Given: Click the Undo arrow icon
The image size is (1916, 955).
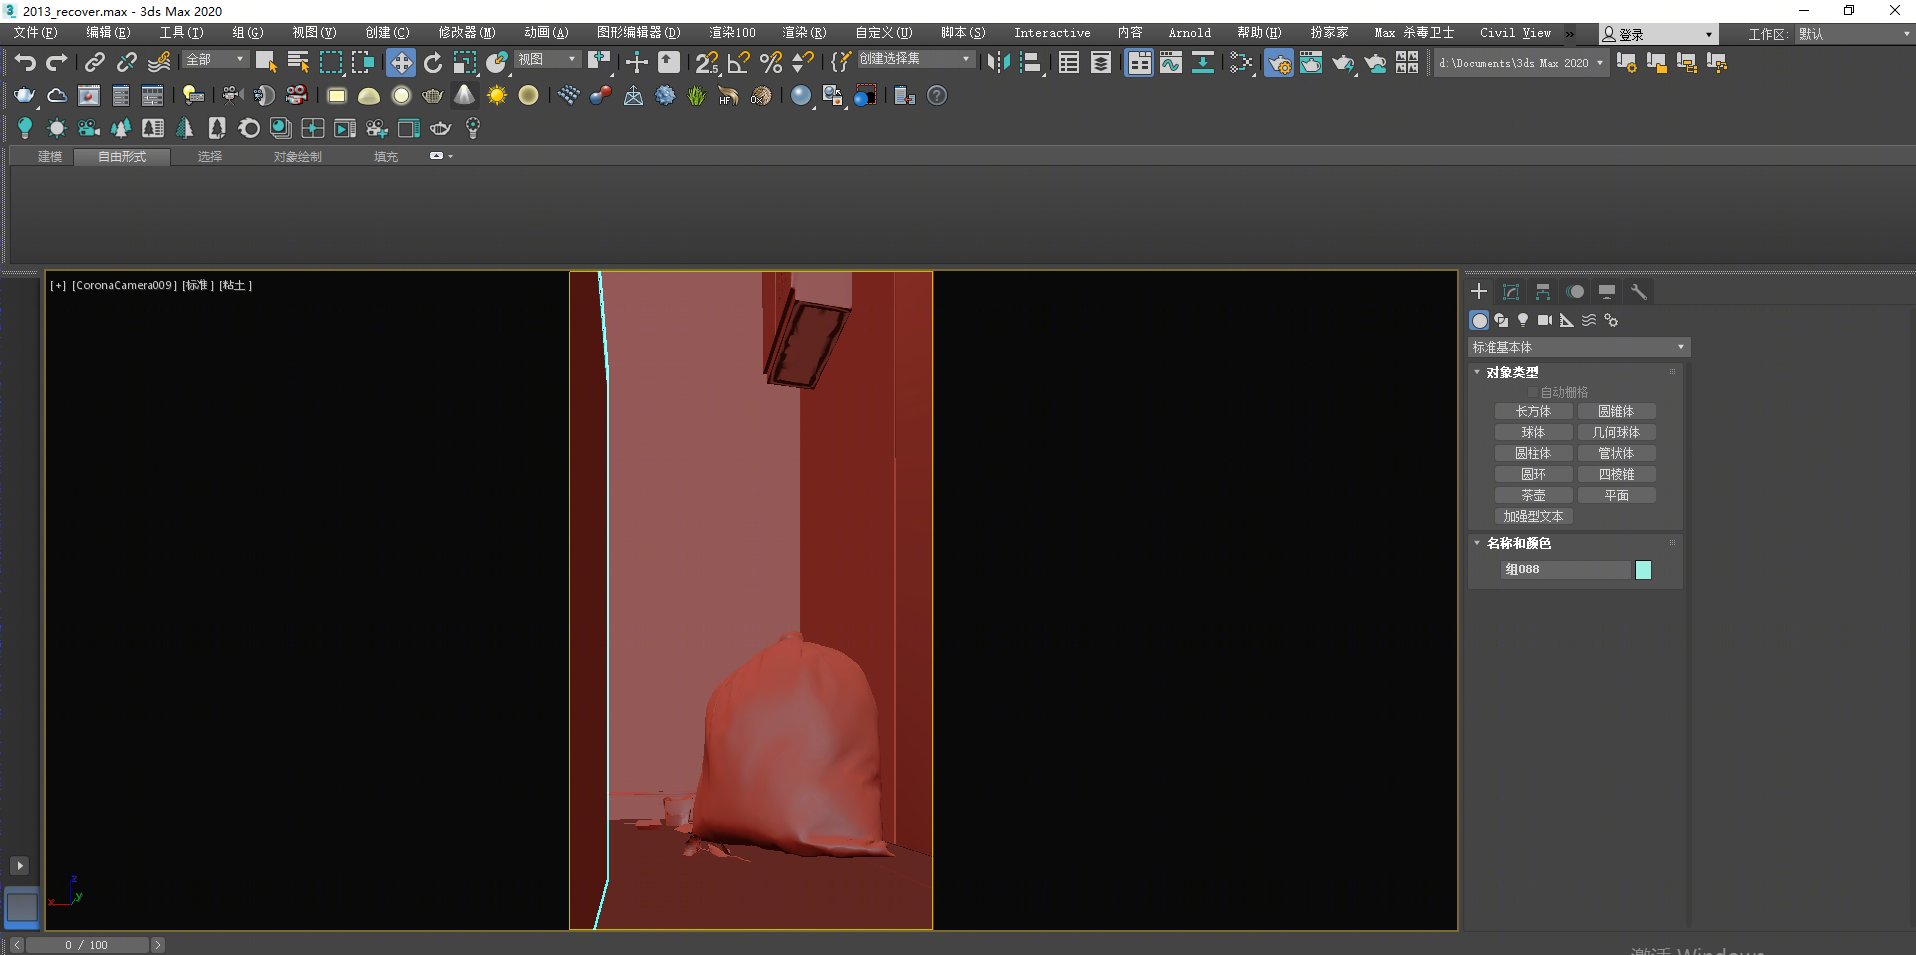Looking at the screenshot, I should point(25,63).
